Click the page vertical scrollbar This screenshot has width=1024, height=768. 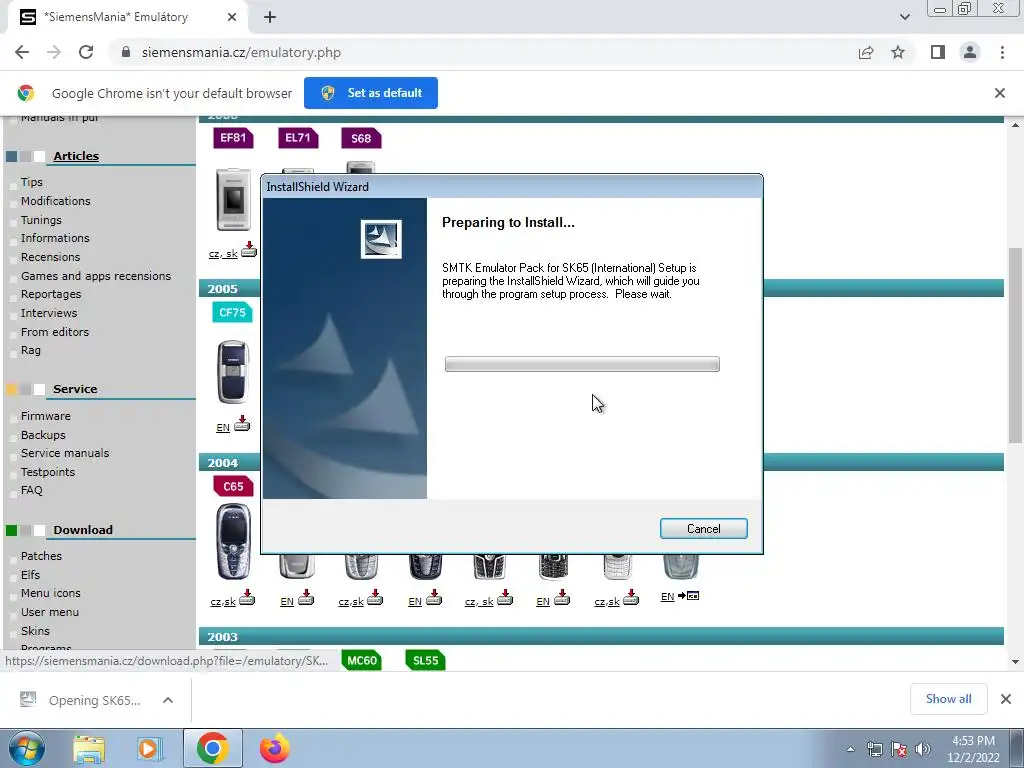(x=1015, y=345)
